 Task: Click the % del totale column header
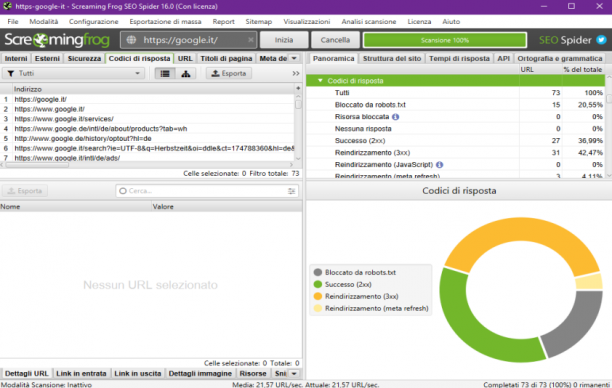coord(583,69)
